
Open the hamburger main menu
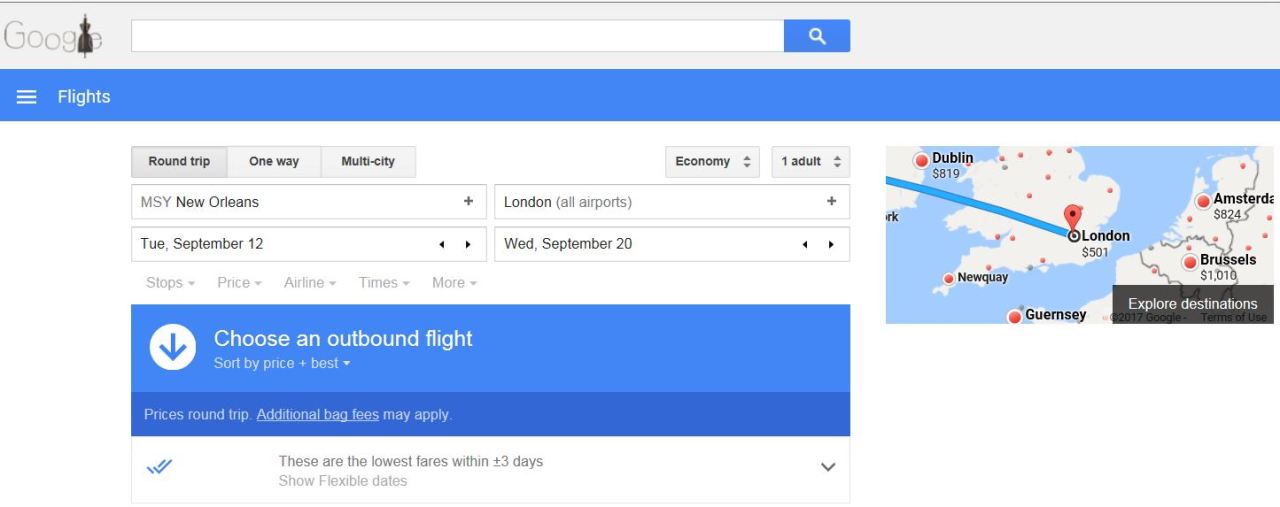click(x=27, y=97)
